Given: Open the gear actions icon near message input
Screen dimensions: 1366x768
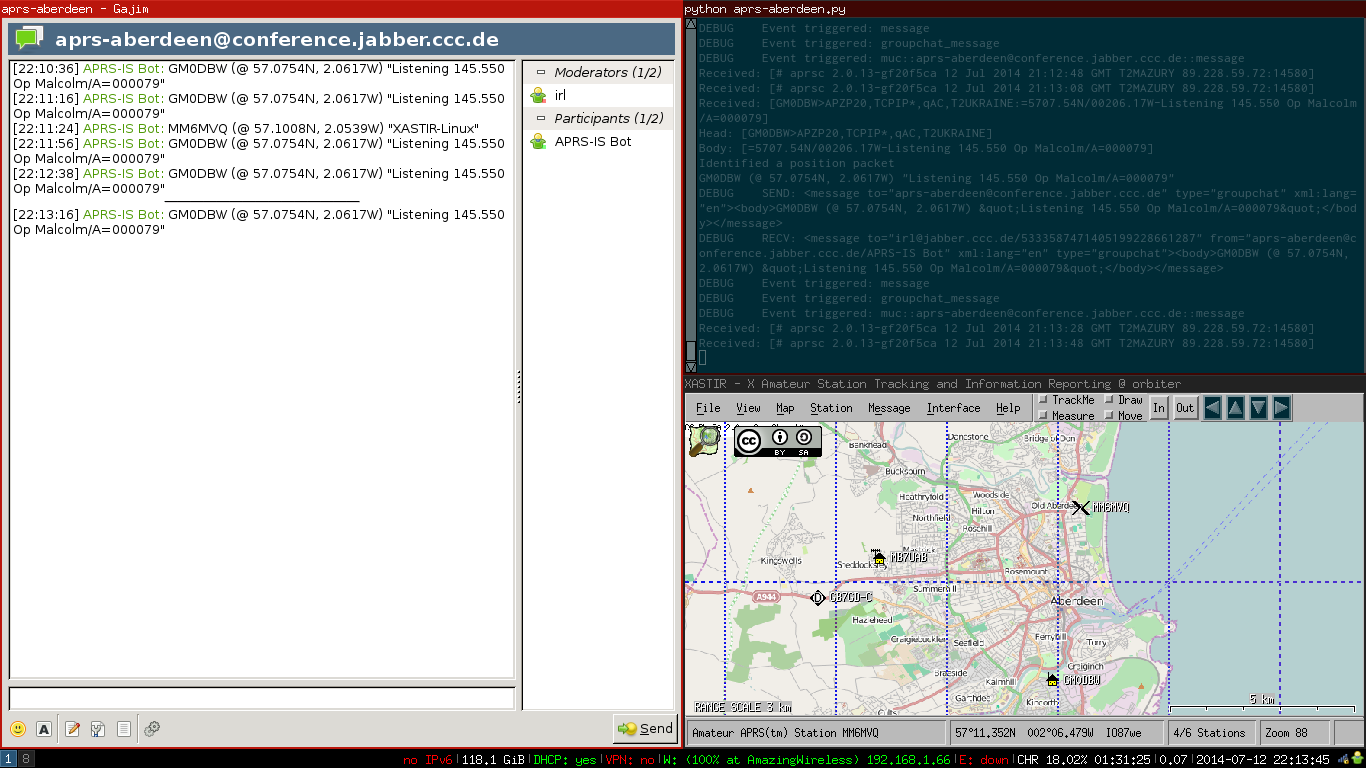Looking at the screenshot, I should (152, 729).
